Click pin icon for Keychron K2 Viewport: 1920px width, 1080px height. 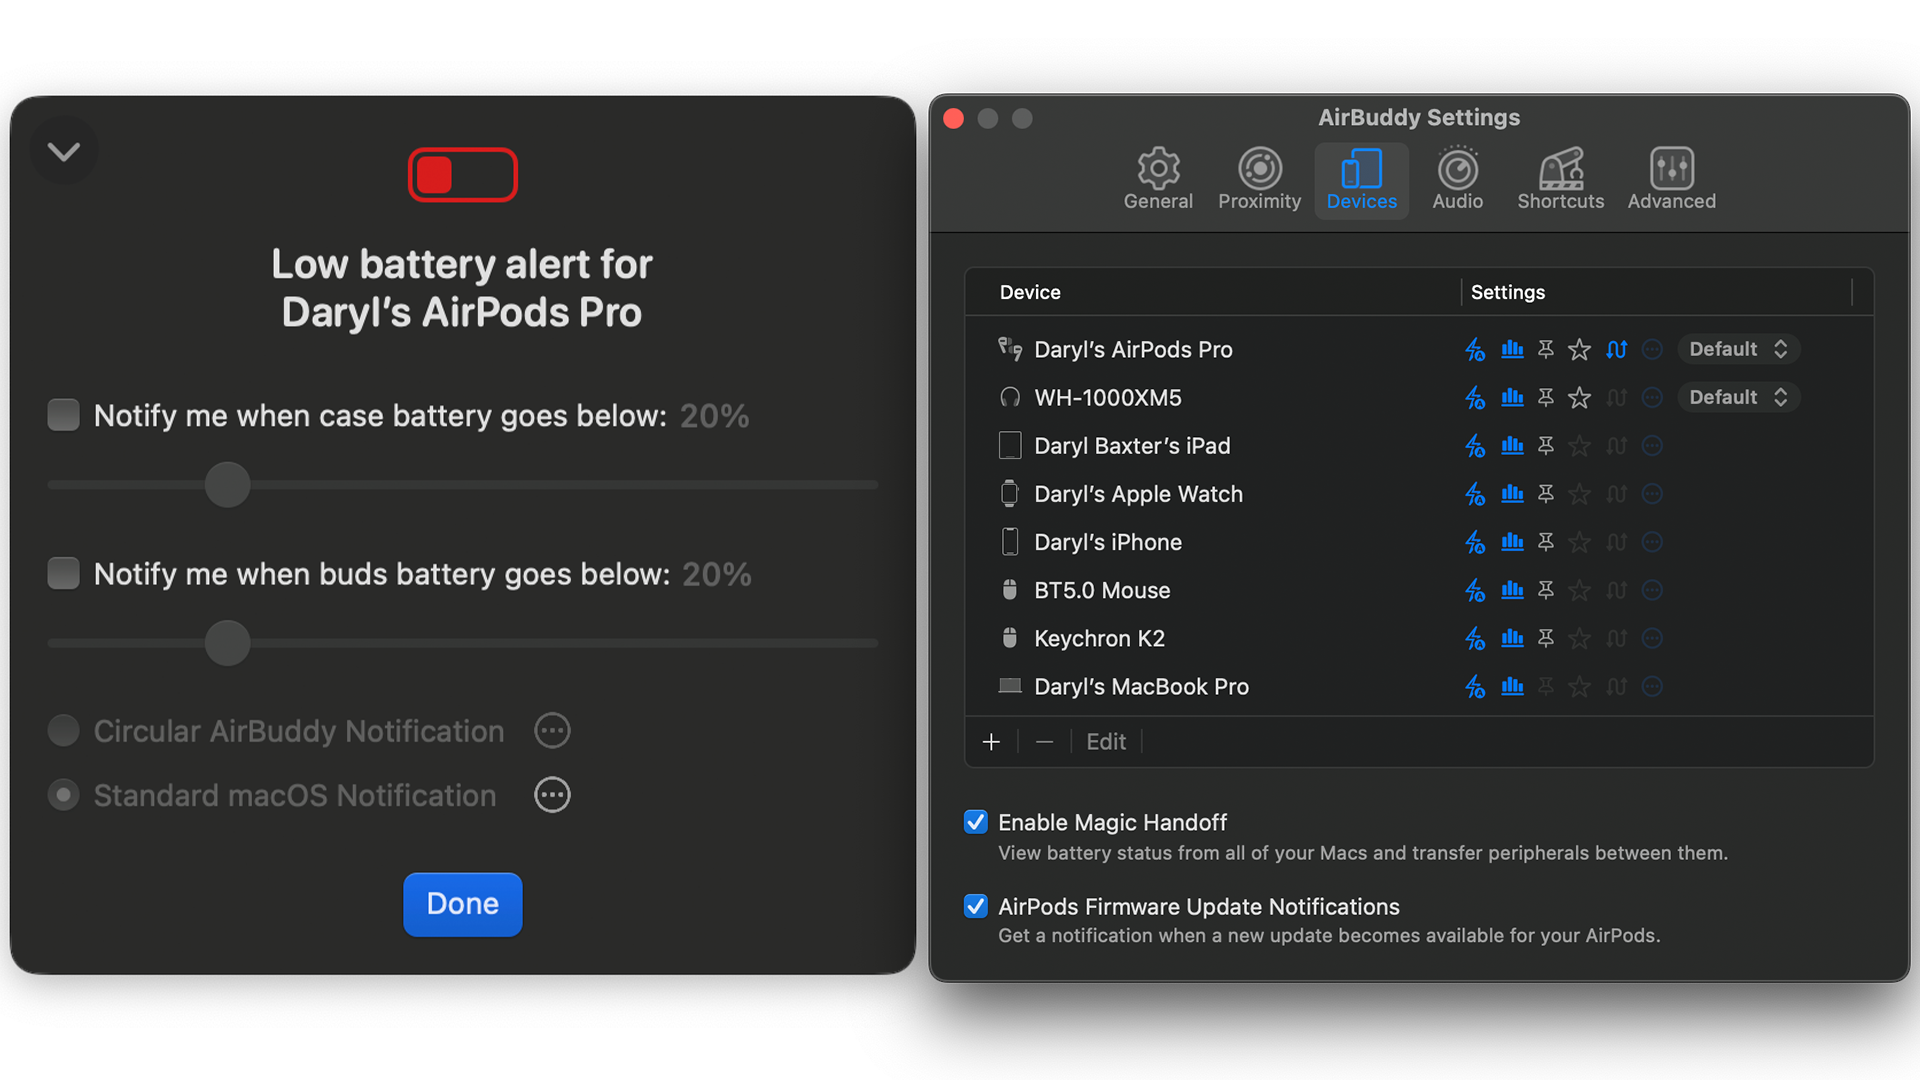pyautogui.click(x=1546, y=638)
